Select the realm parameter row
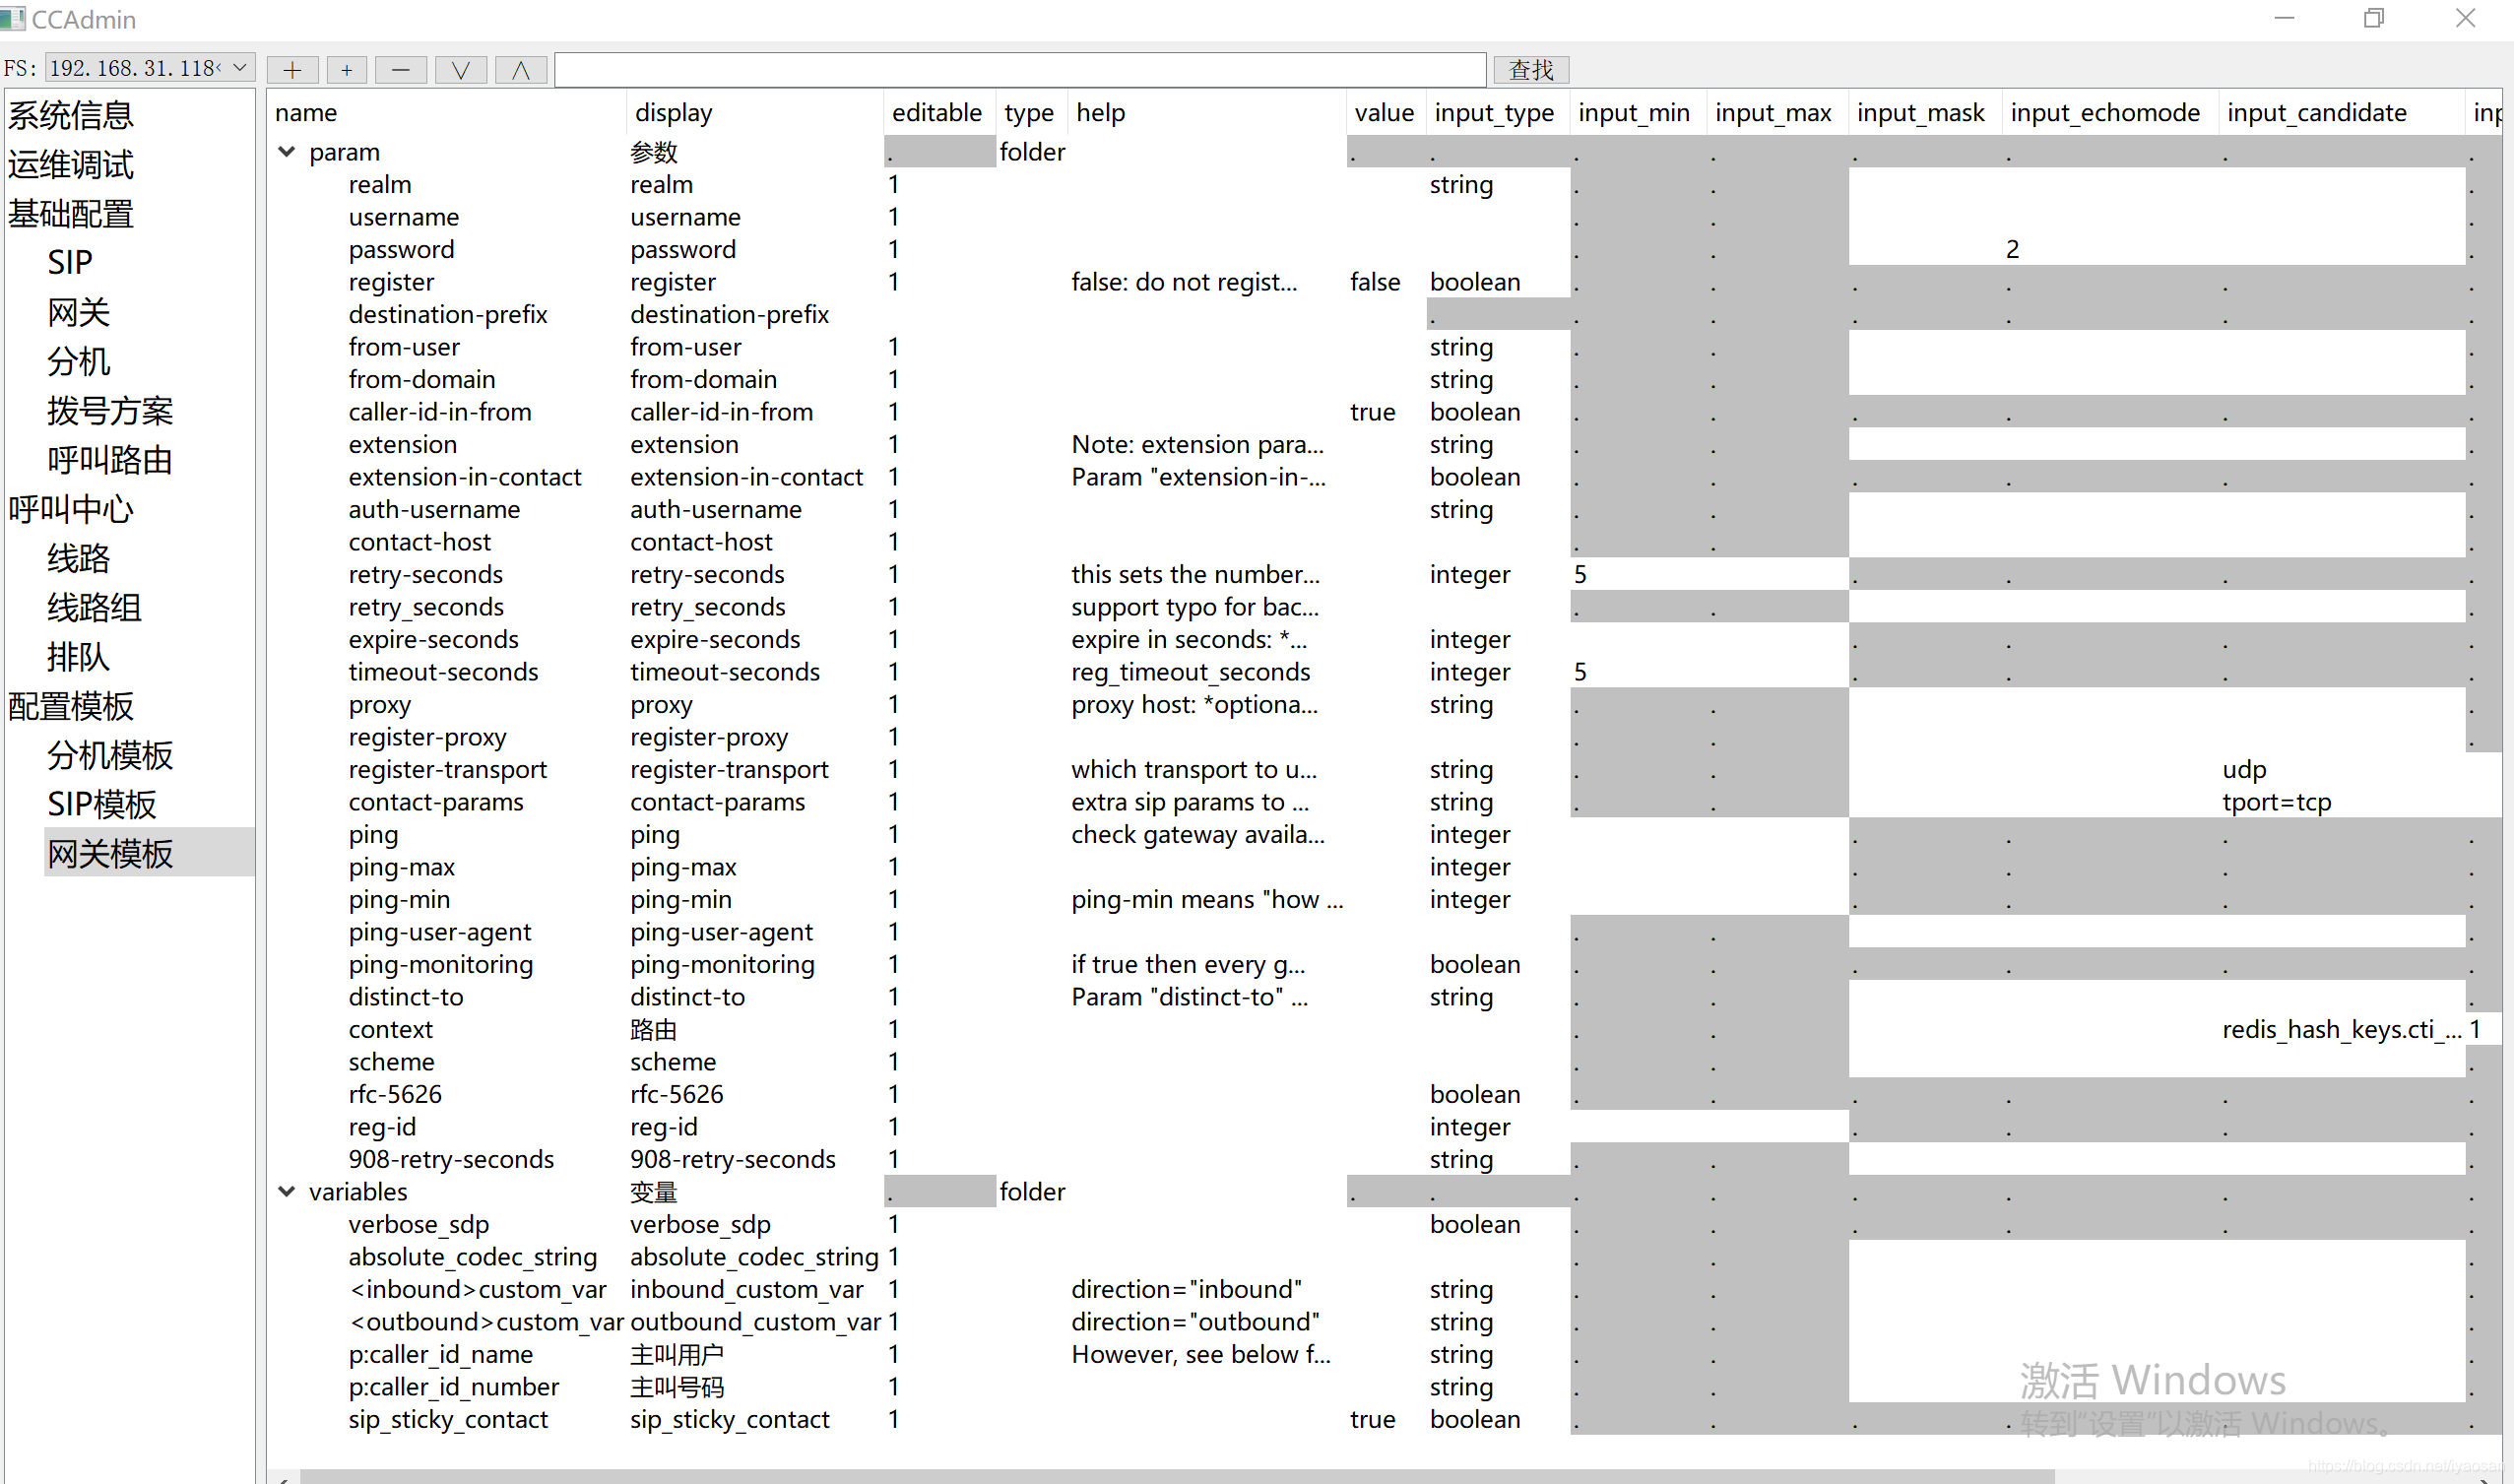Screen dimensions: 2514x1484 (380, 185)
